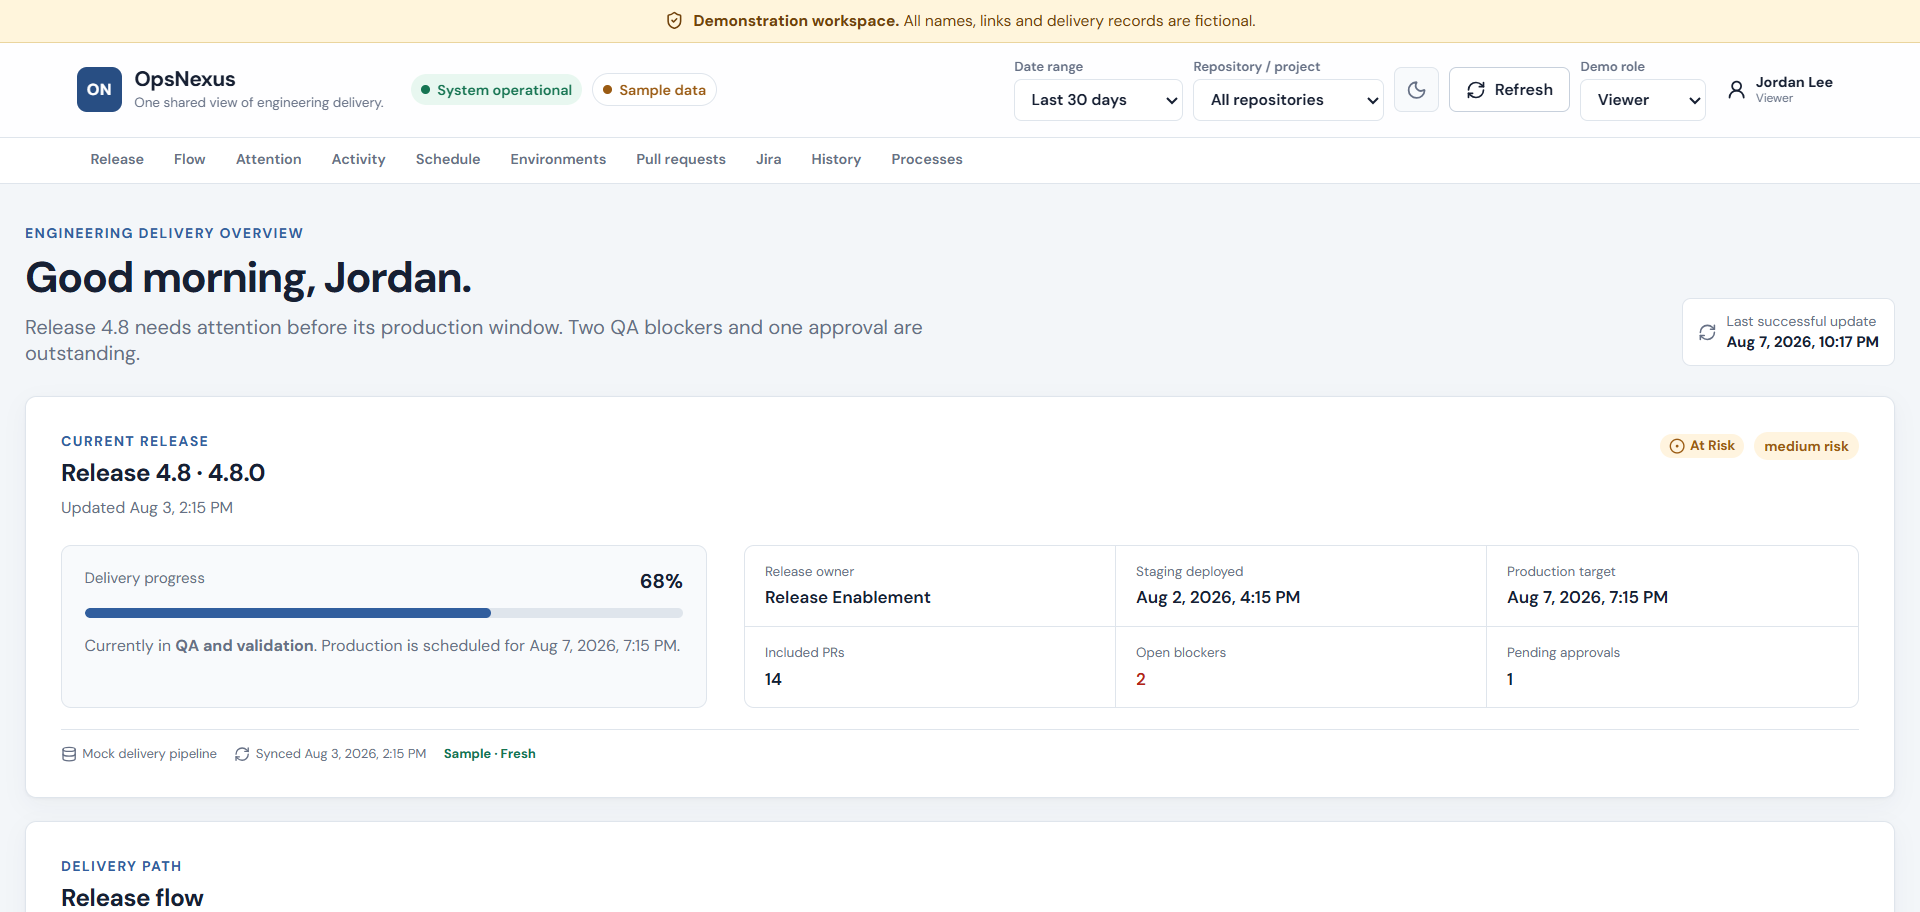Click the clock icon in the At Risk badge
1920x912 pixels.
[x=1677, y=446]
